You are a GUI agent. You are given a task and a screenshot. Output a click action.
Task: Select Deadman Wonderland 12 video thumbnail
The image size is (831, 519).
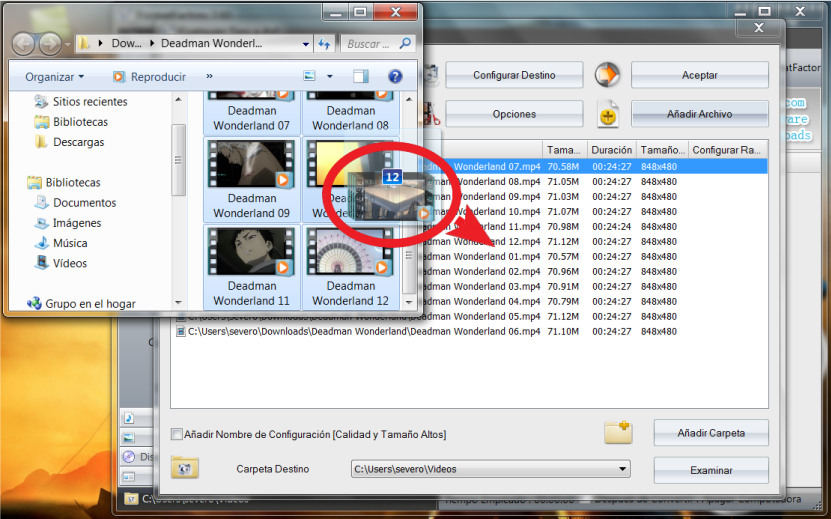tap(350, 251)
